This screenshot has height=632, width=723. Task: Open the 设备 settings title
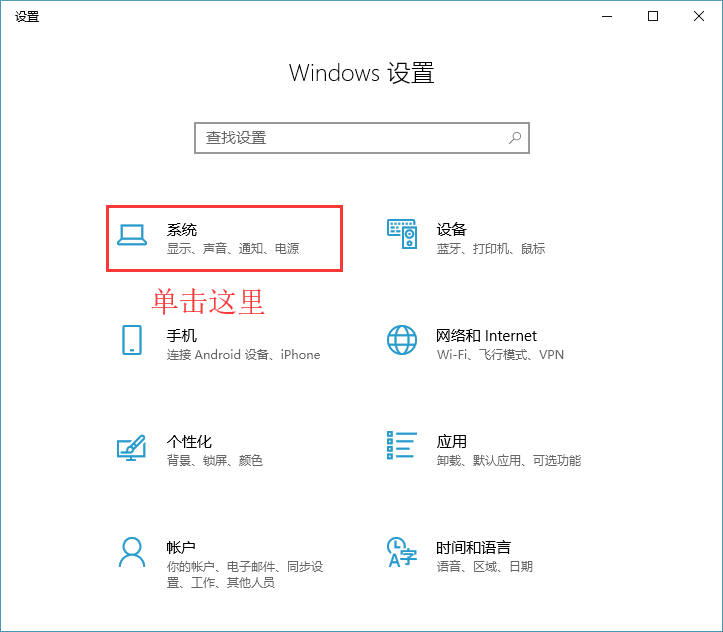pyautogui.click(x=452, y=229)
